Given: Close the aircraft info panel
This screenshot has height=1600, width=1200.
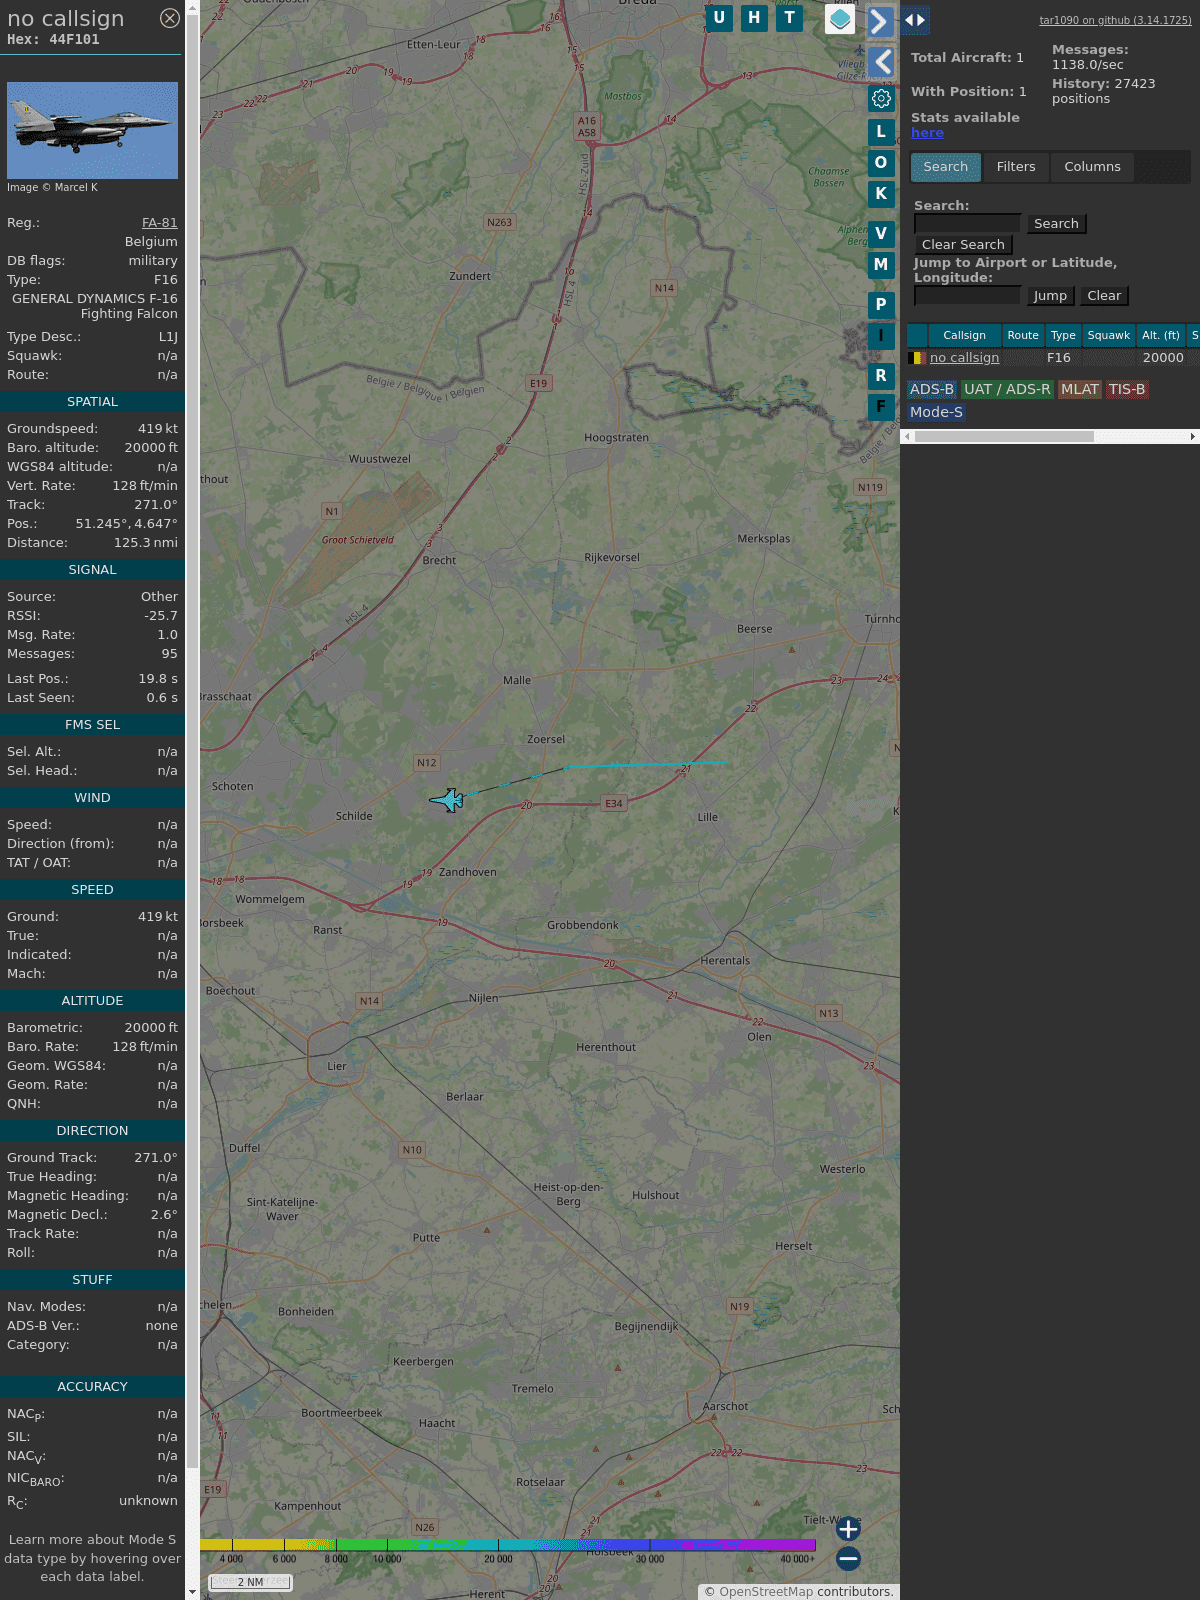Looking at the screenshot, I should pyautogui.click(x=170, y=18).
